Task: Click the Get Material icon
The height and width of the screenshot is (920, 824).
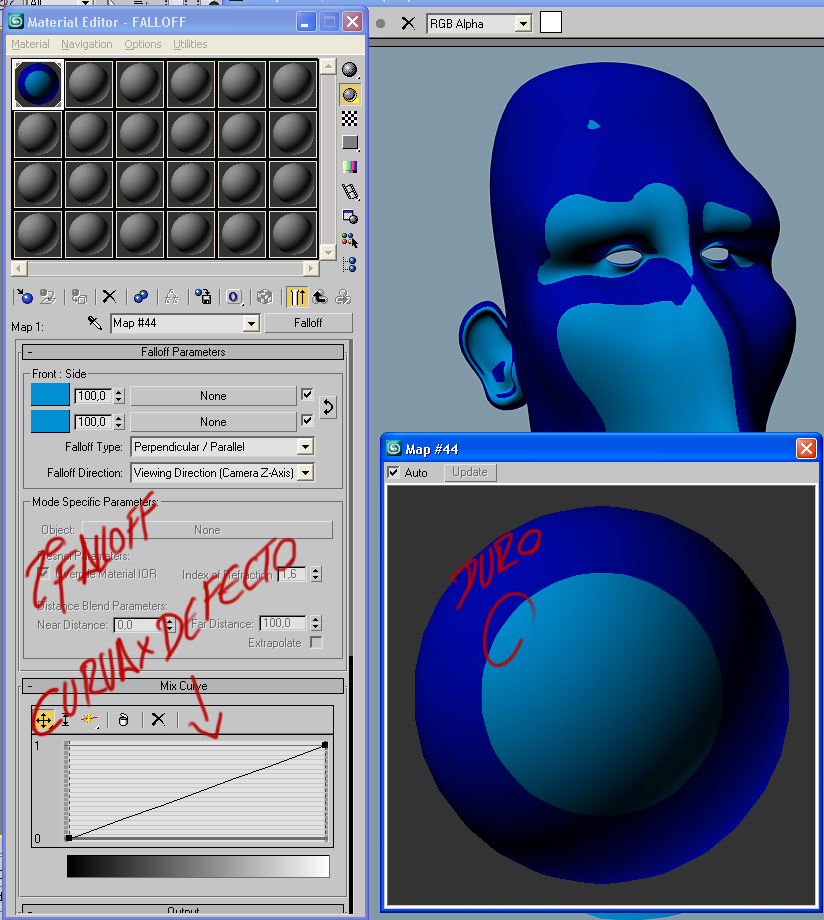Action: tap(25, 297)
